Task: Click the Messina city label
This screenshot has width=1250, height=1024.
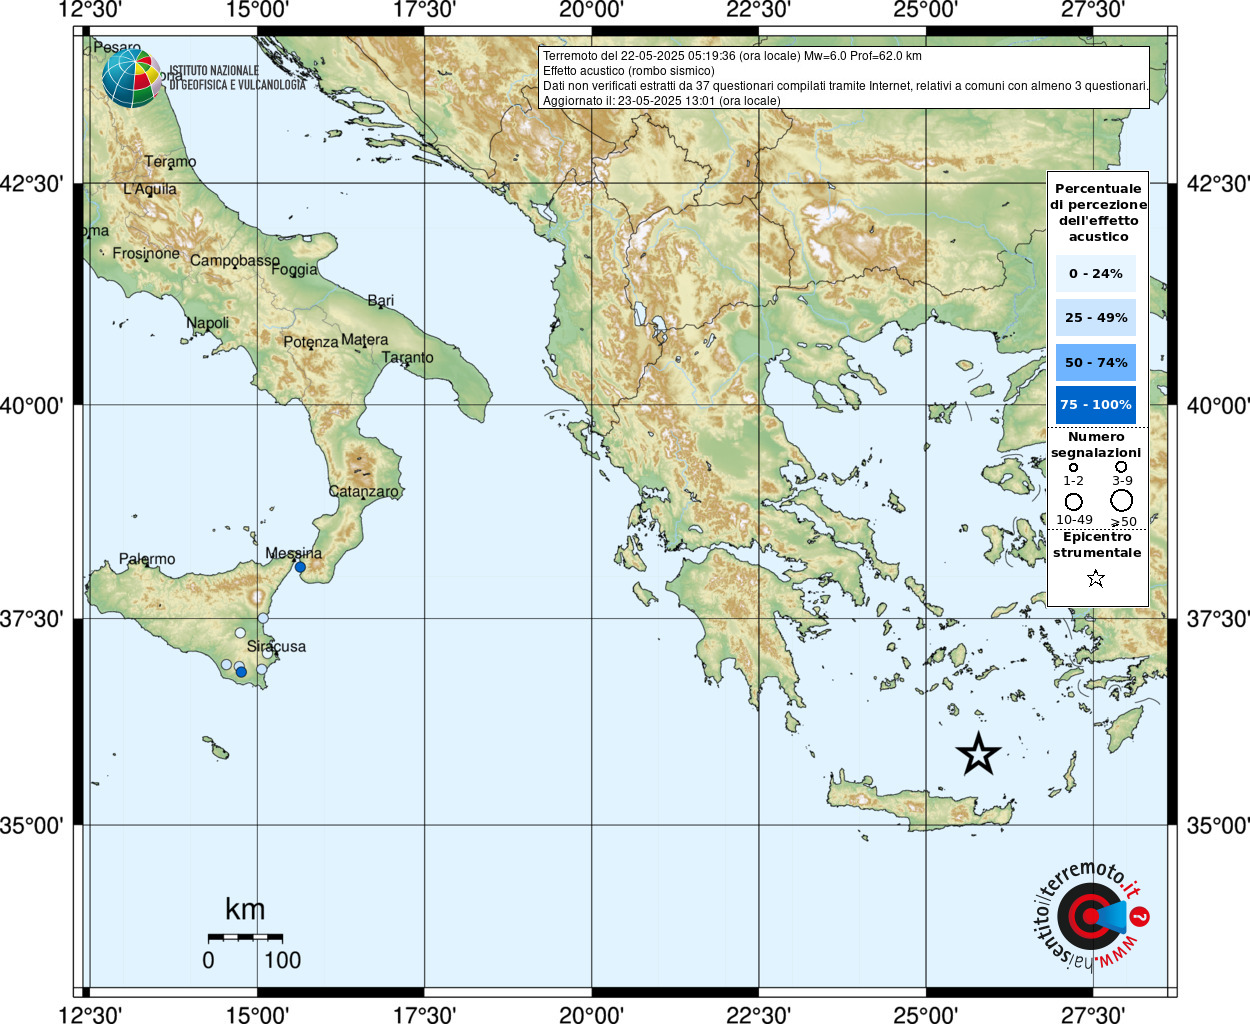Action: click(x=294, y=553)
